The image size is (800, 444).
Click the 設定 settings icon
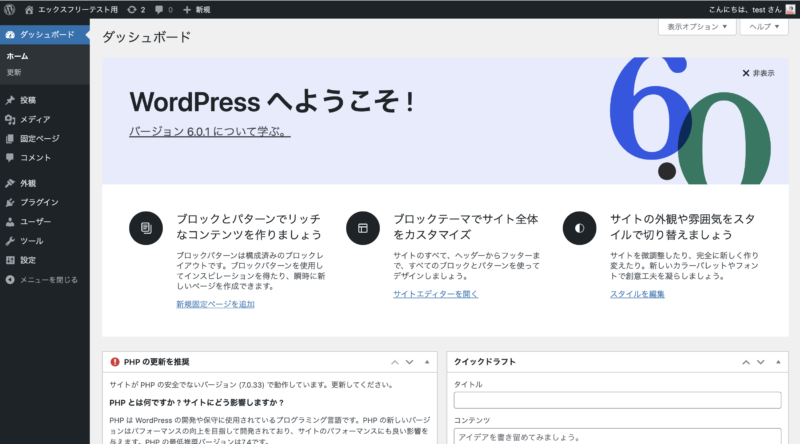click(x=10, y=260)
